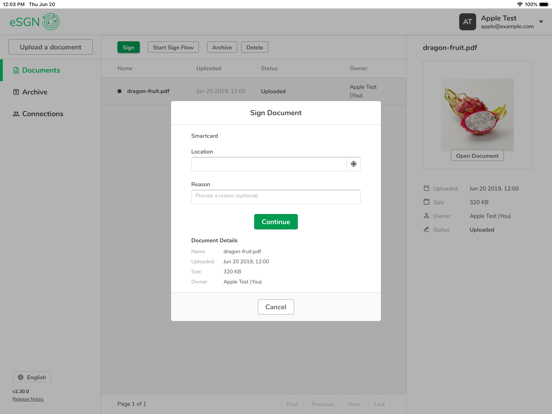
Task: Click dragon-fruit.pdf file name in list
Action: point(148,91)
